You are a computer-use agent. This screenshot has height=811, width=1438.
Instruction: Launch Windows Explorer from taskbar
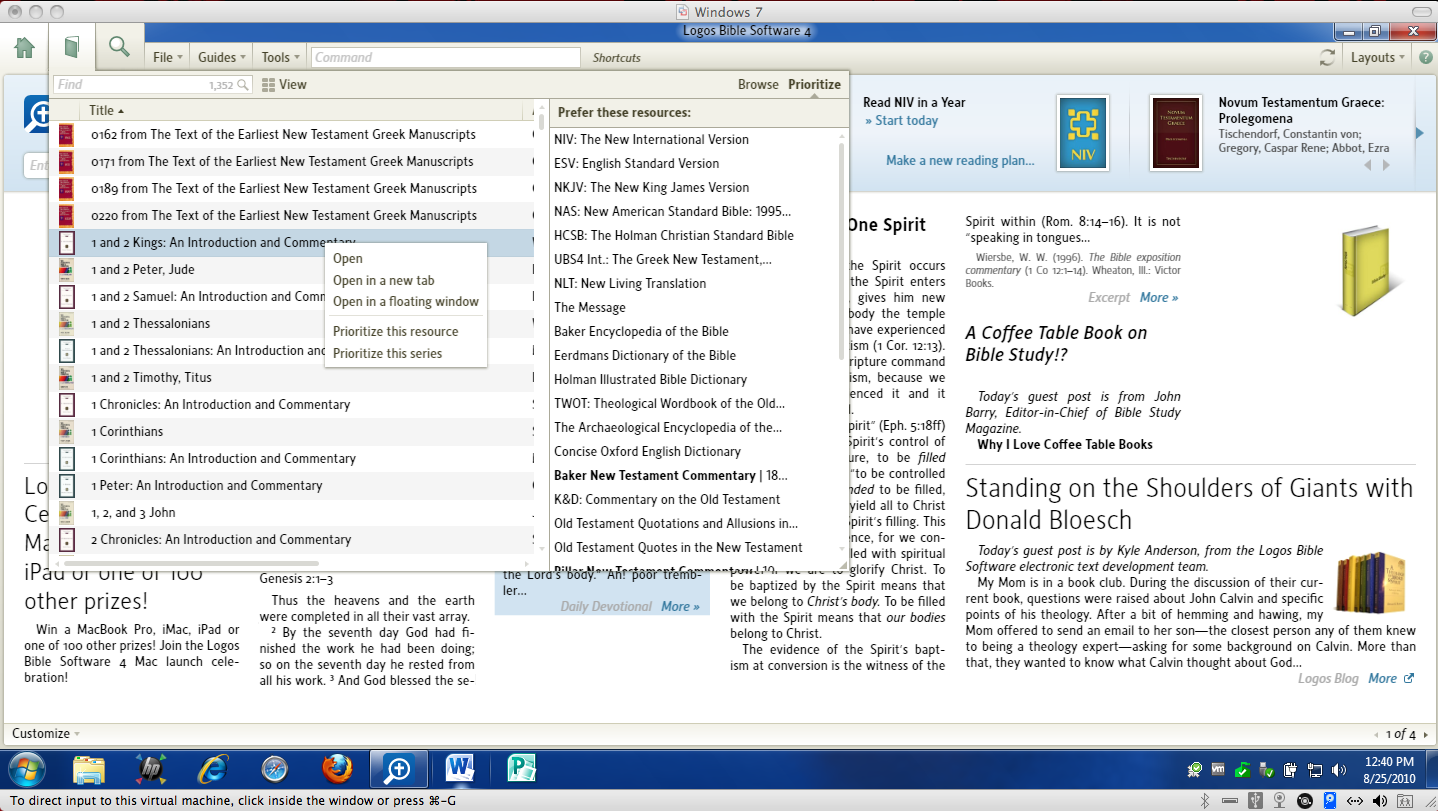[x=89, y=768]
